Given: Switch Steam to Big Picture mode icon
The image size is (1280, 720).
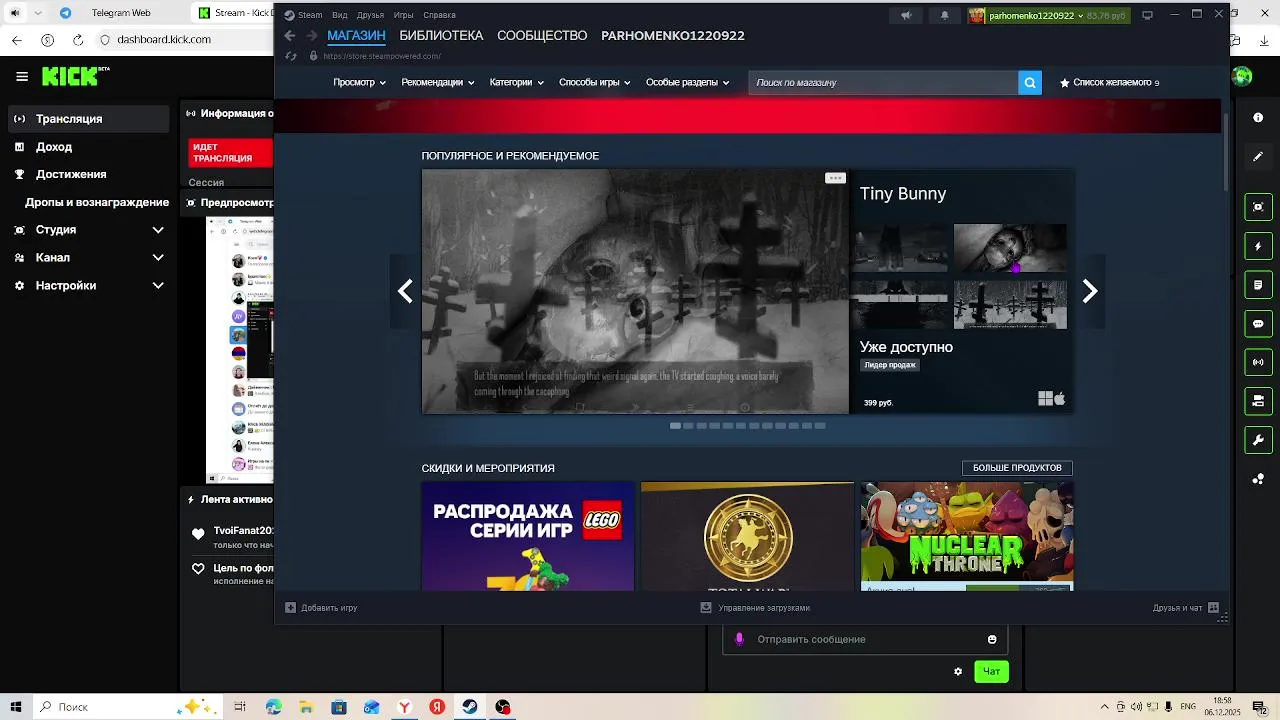Looking at the screenshot, I should [x=1148, y=15].
